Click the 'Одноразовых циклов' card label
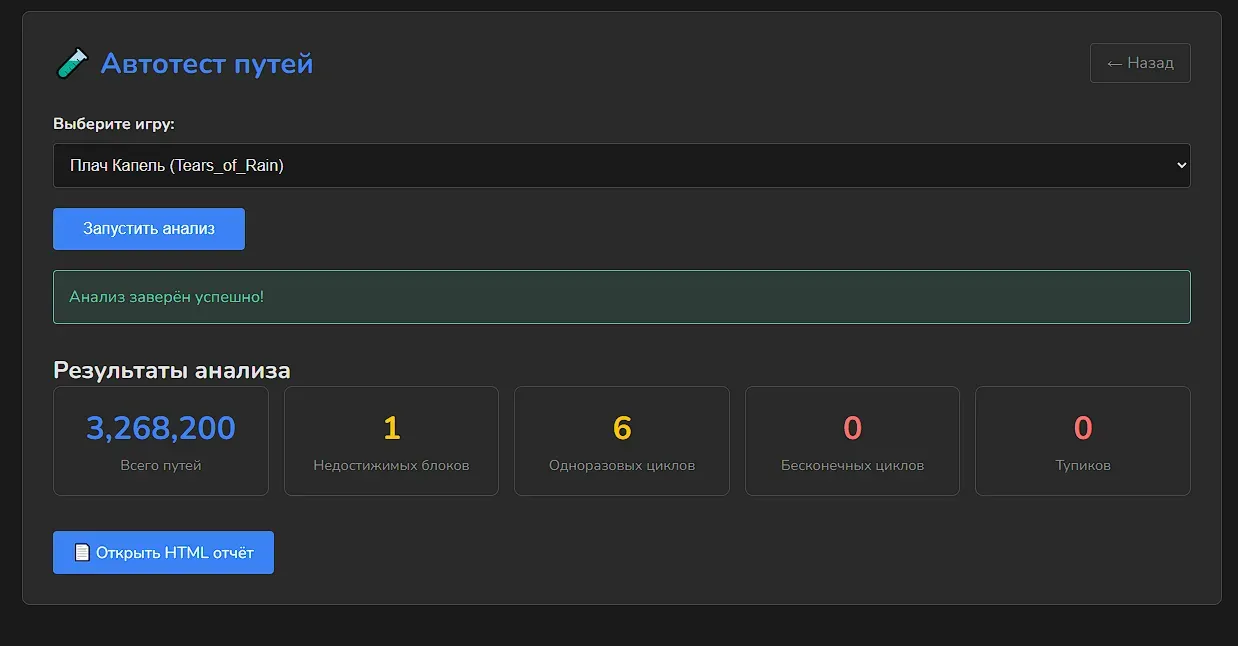 pyautogui.click(x=622, y=465)
